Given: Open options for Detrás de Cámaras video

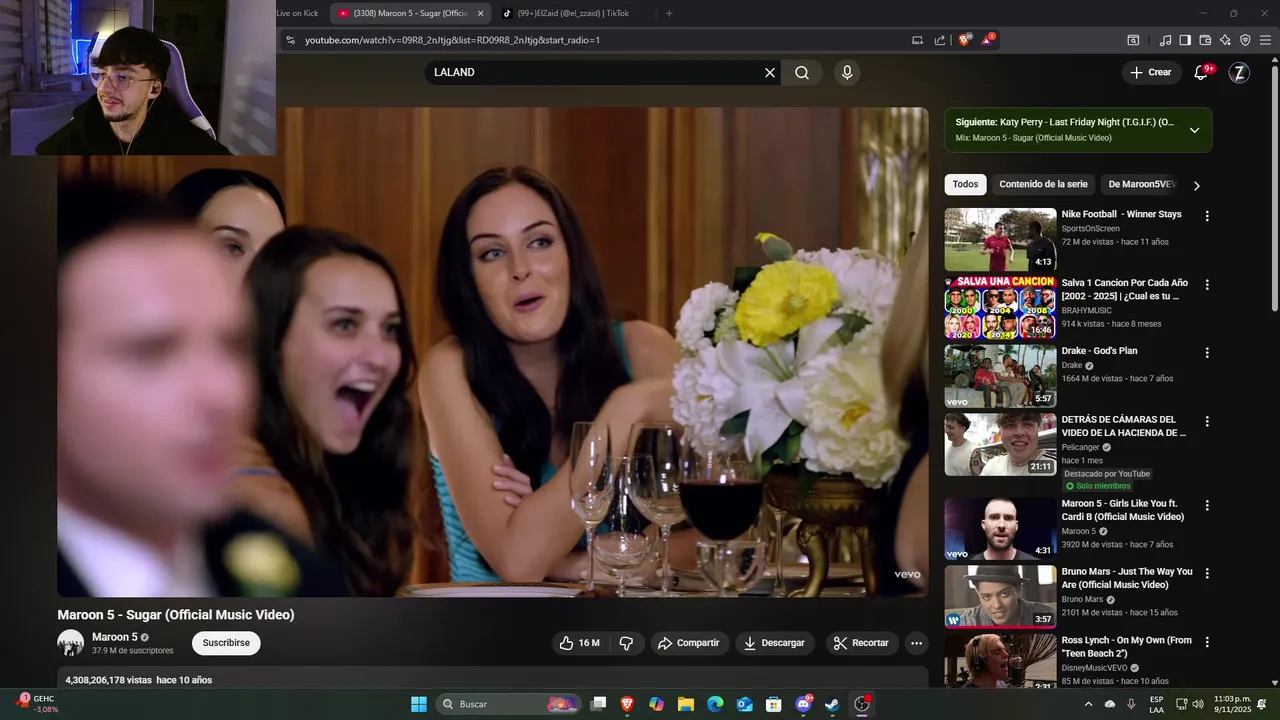Looking at the screenshot, I should coord(1207,422).
